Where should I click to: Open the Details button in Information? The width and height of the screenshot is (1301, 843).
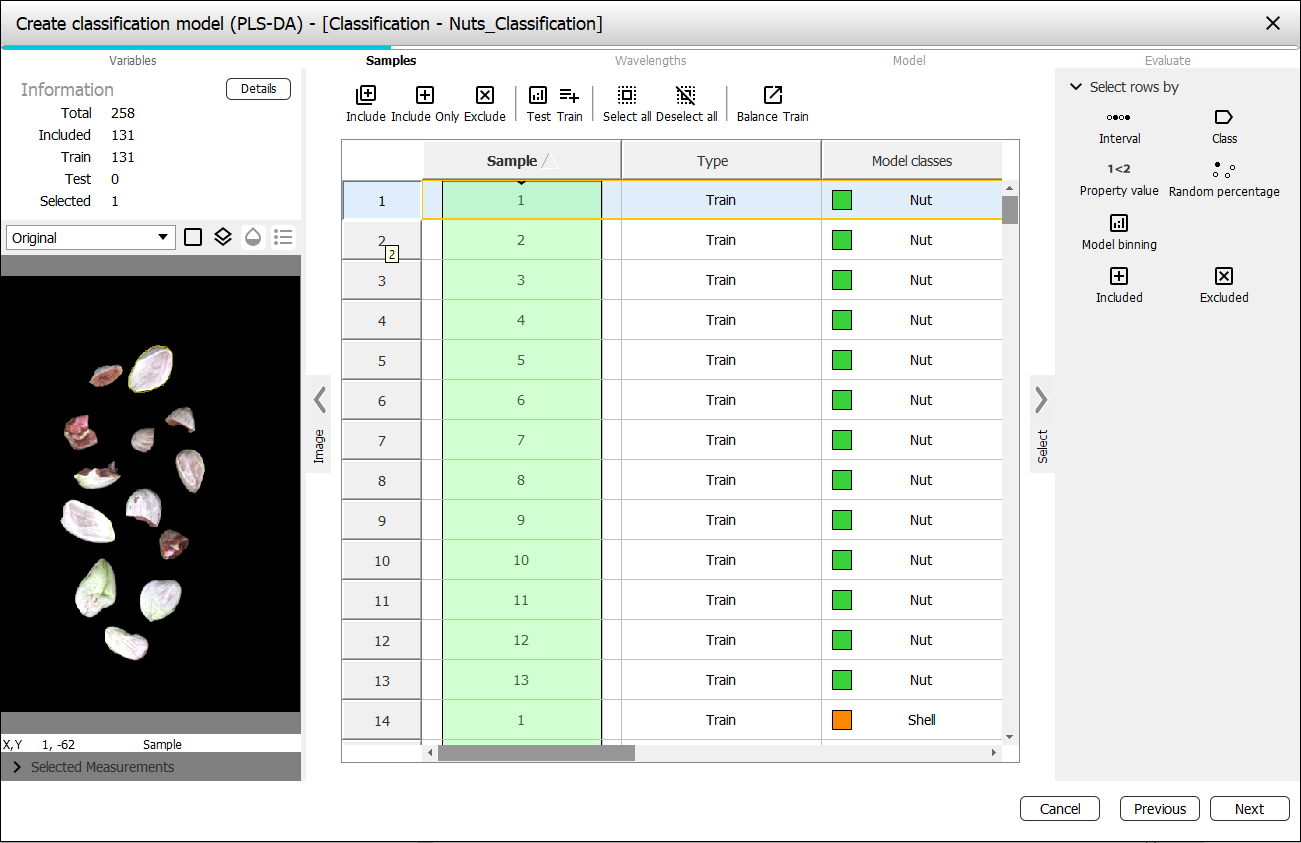point(258,89)
